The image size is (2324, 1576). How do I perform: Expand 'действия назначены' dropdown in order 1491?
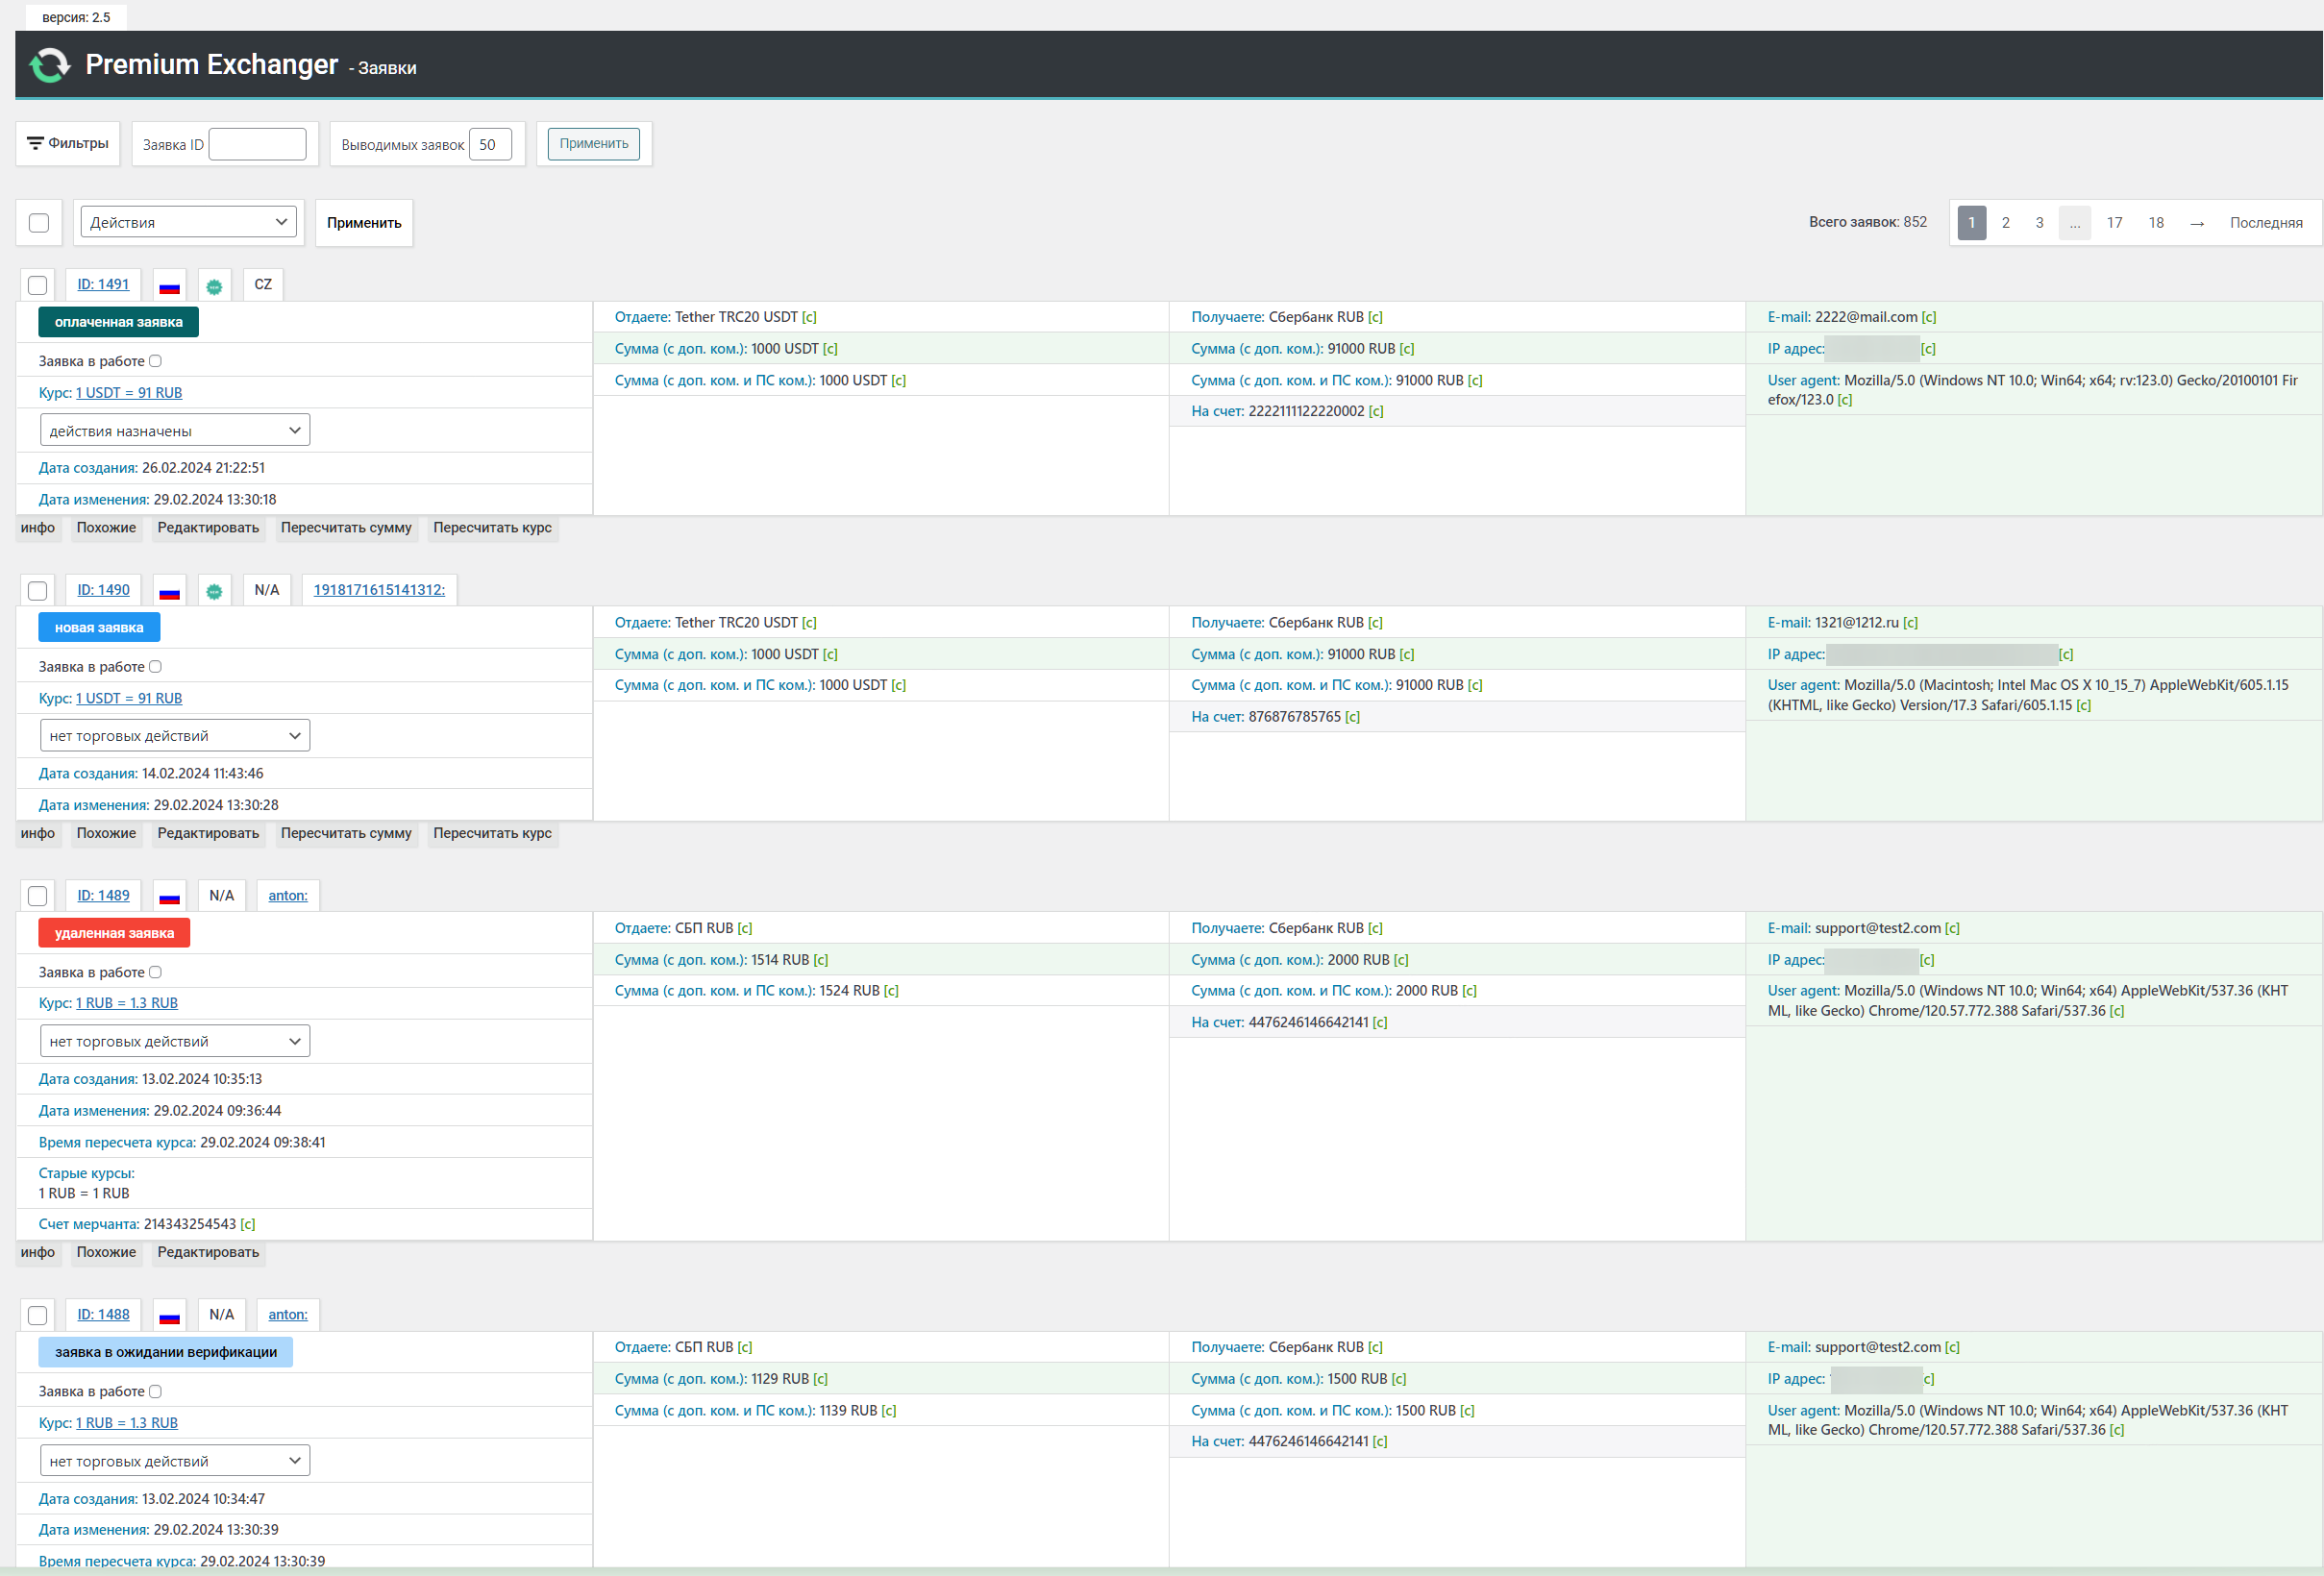pos(175,431)
